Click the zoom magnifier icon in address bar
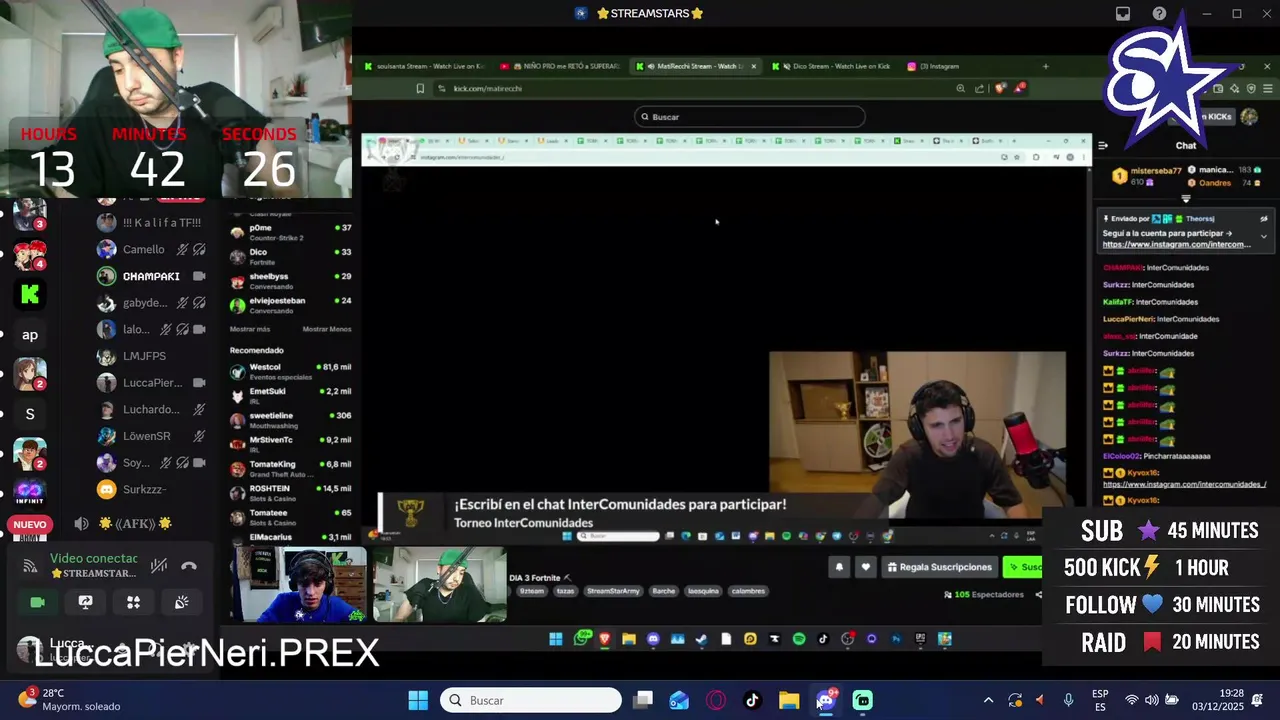The width and height of the screenshot is (1280, 720). pos(961,88)
